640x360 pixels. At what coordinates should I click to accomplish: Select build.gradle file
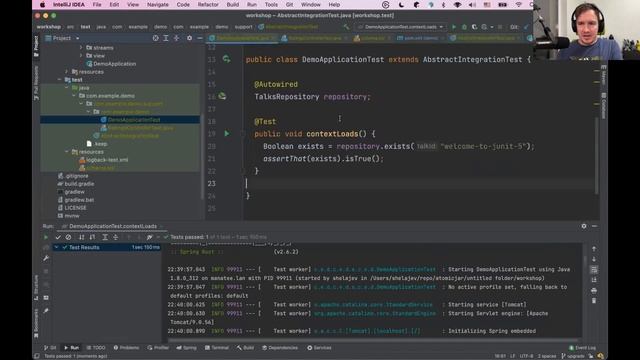point(76,184)
